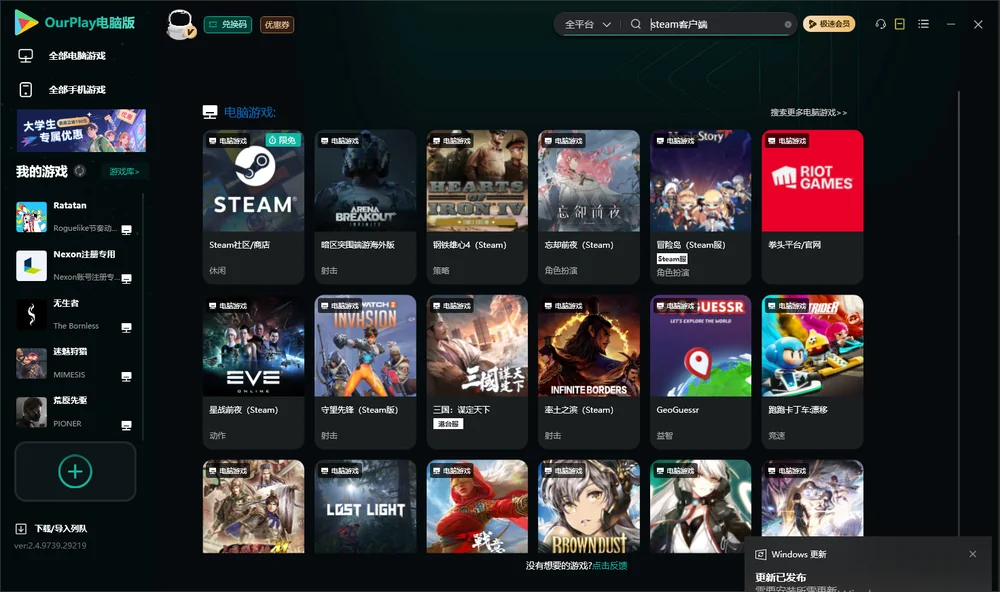1000x592 pixels.
Task: Open customer service headset icon
Action: (881, 24)
